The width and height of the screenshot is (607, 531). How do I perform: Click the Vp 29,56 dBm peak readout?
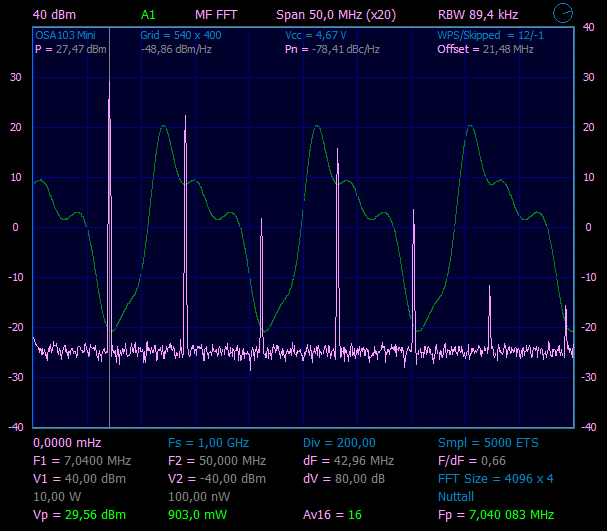[x=79, y=514]
